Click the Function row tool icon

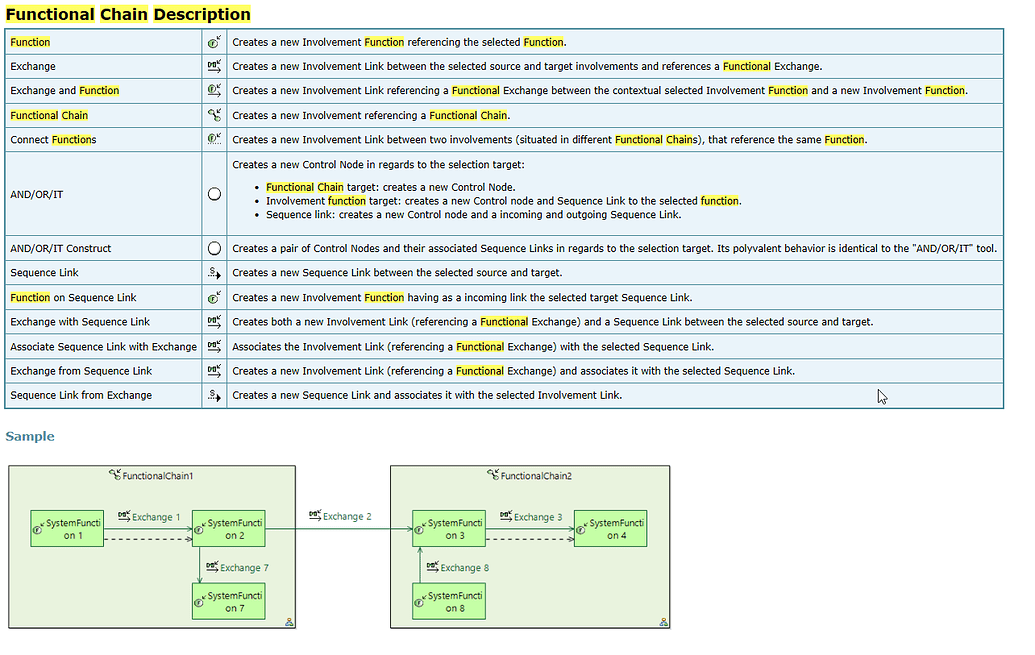point(214,42)
